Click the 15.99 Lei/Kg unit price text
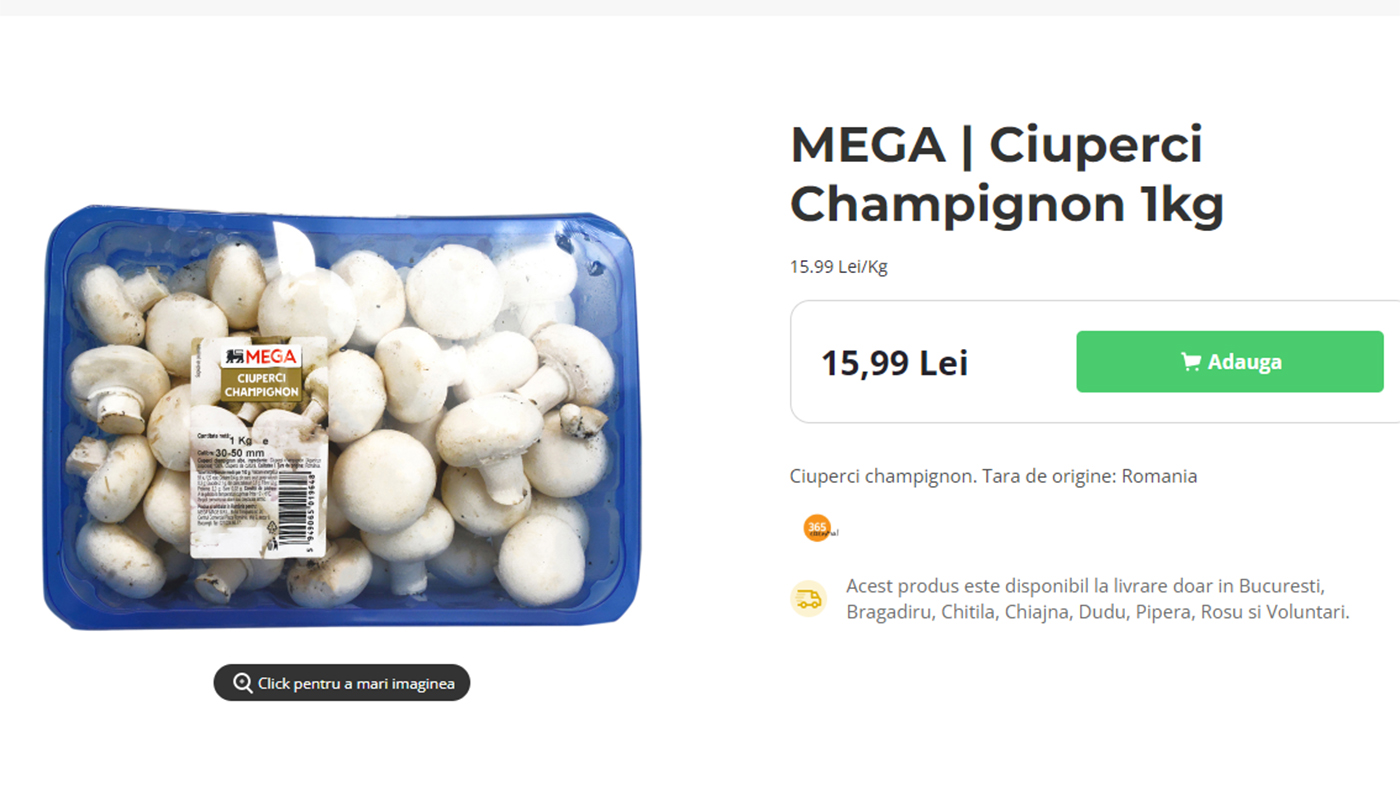Image resolution: width=1400 pixels, height=785 pixels. (x=839, y=267)
